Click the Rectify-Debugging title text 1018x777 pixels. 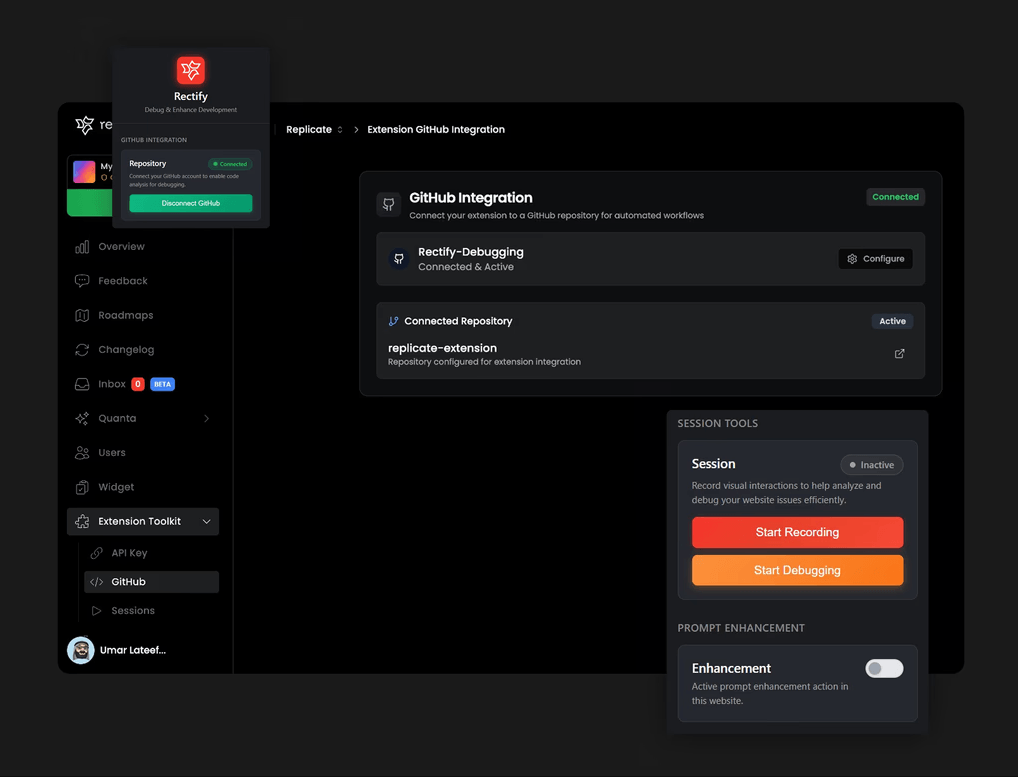click(471, 252)
